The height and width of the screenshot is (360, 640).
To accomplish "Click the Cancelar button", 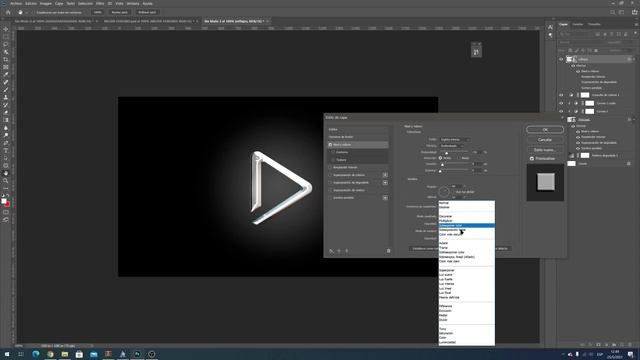I will click(x=545, y=140).
